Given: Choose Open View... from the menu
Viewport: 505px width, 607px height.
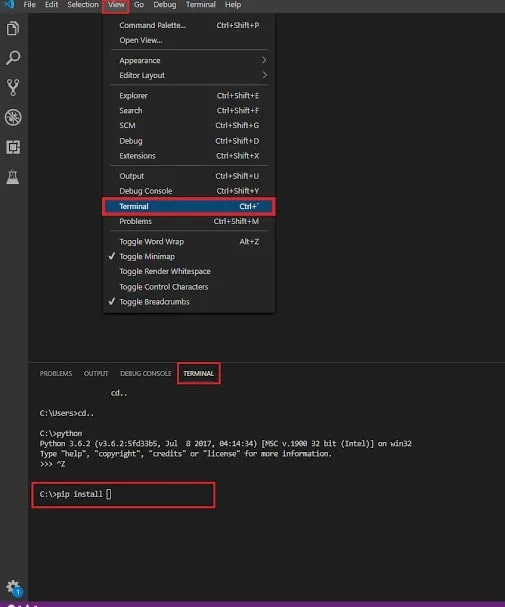Looking at the screenshot, I should click(189, 40).
